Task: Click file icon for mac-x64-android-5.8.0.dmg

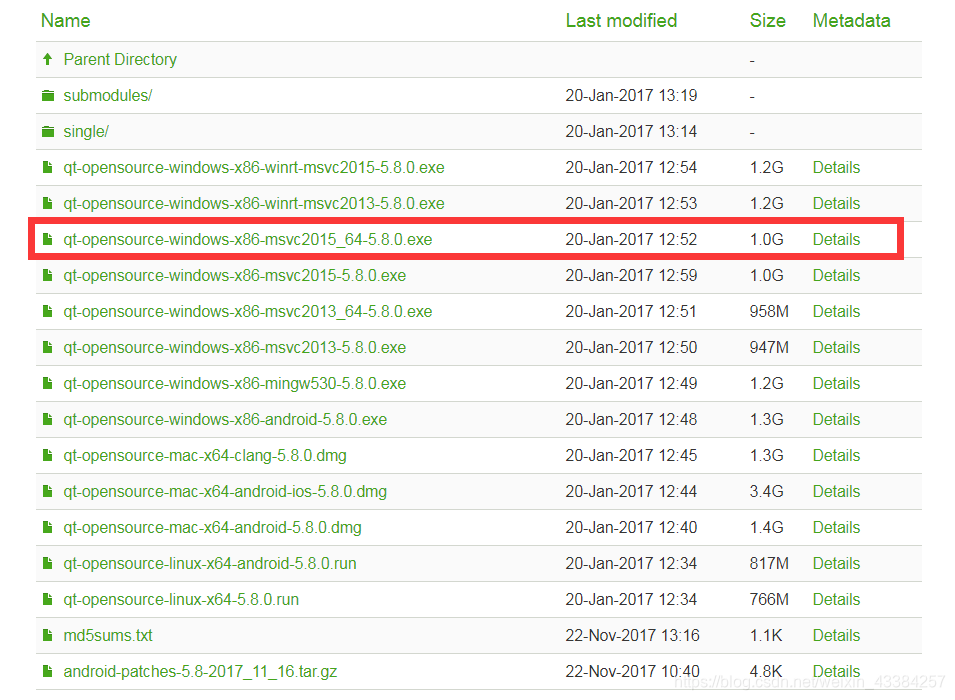Action: [48, 527]
